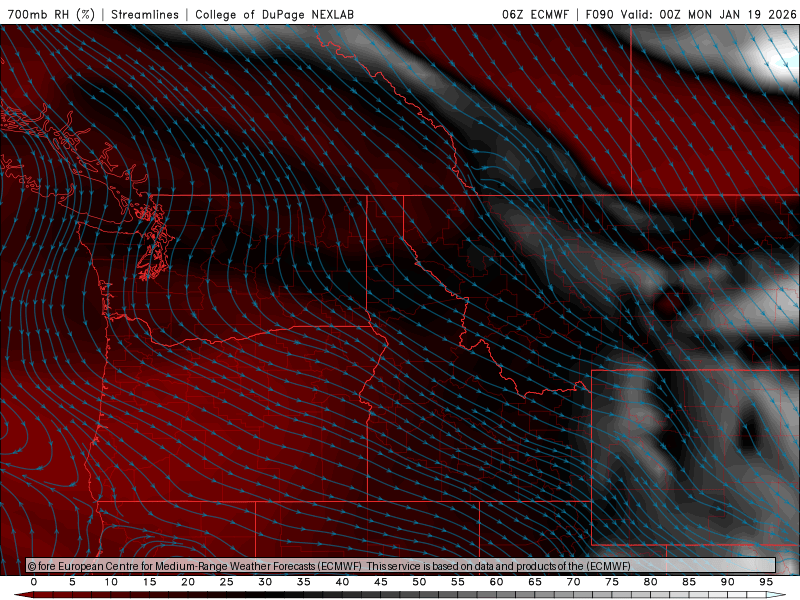Click the 60 value on the color scale
This screenshot has height=600, width=800.
(x=496, y=582)
